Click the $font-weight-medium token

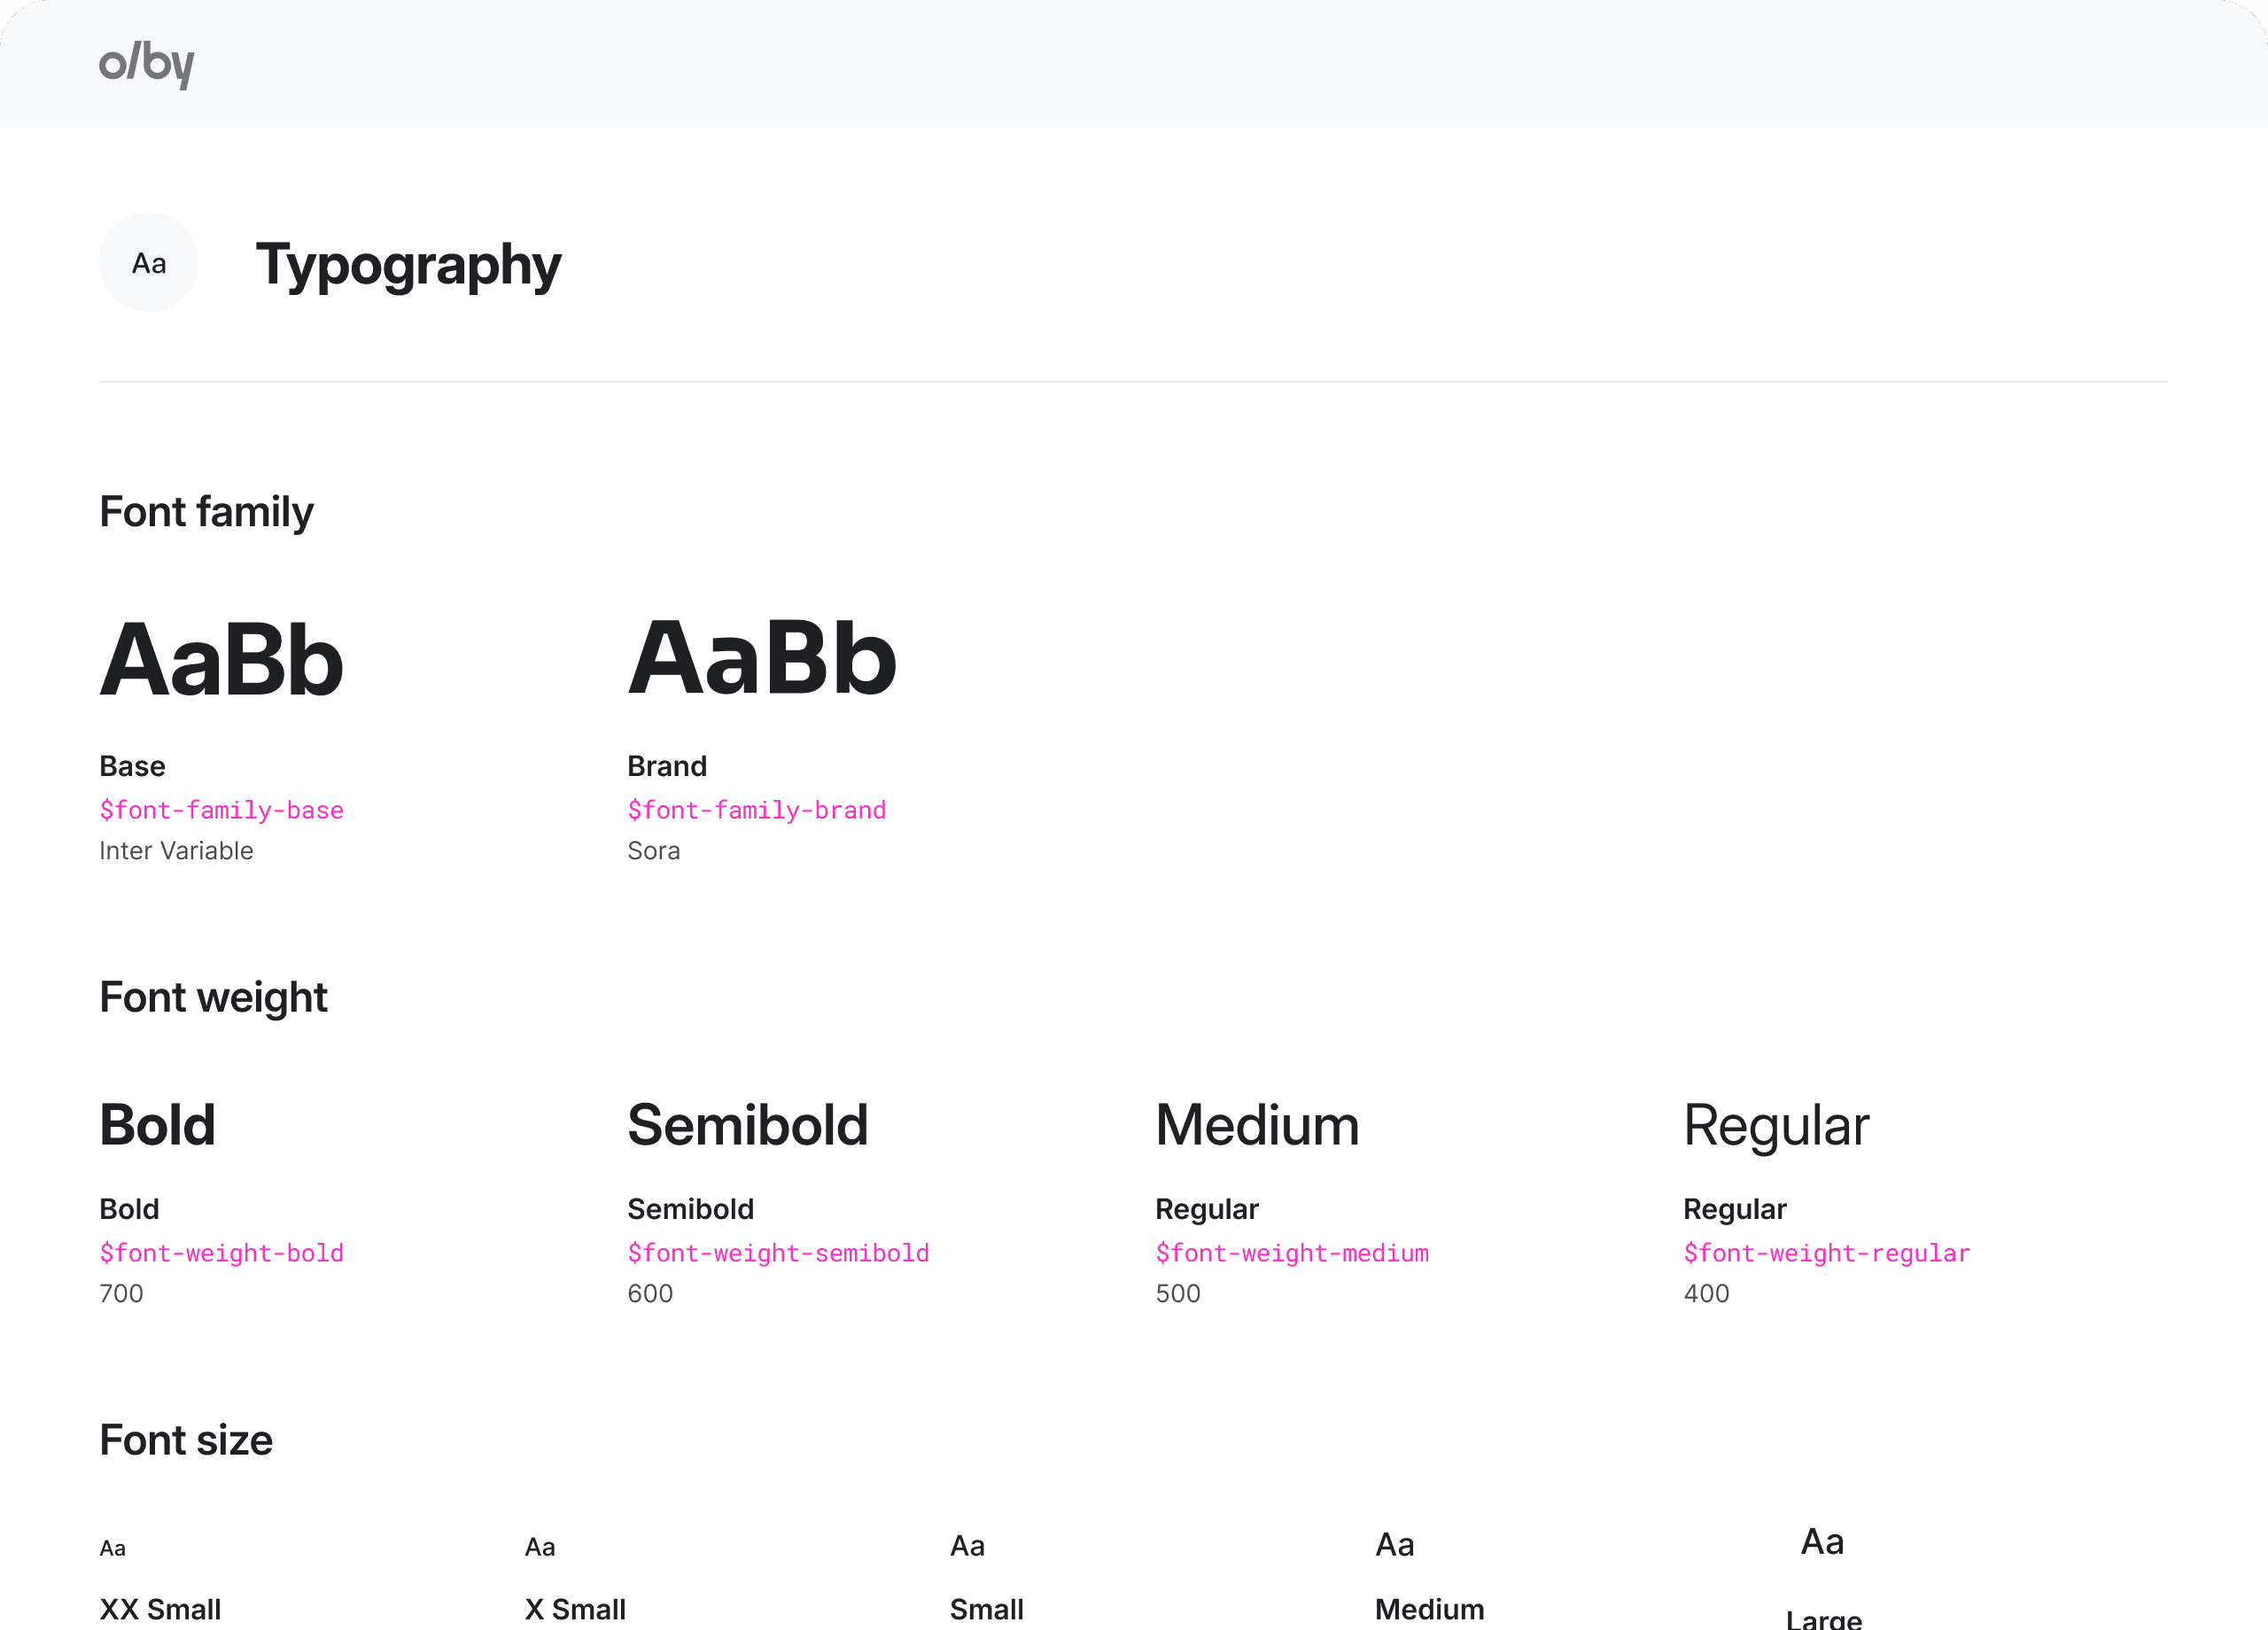tap(1292, 1253)
